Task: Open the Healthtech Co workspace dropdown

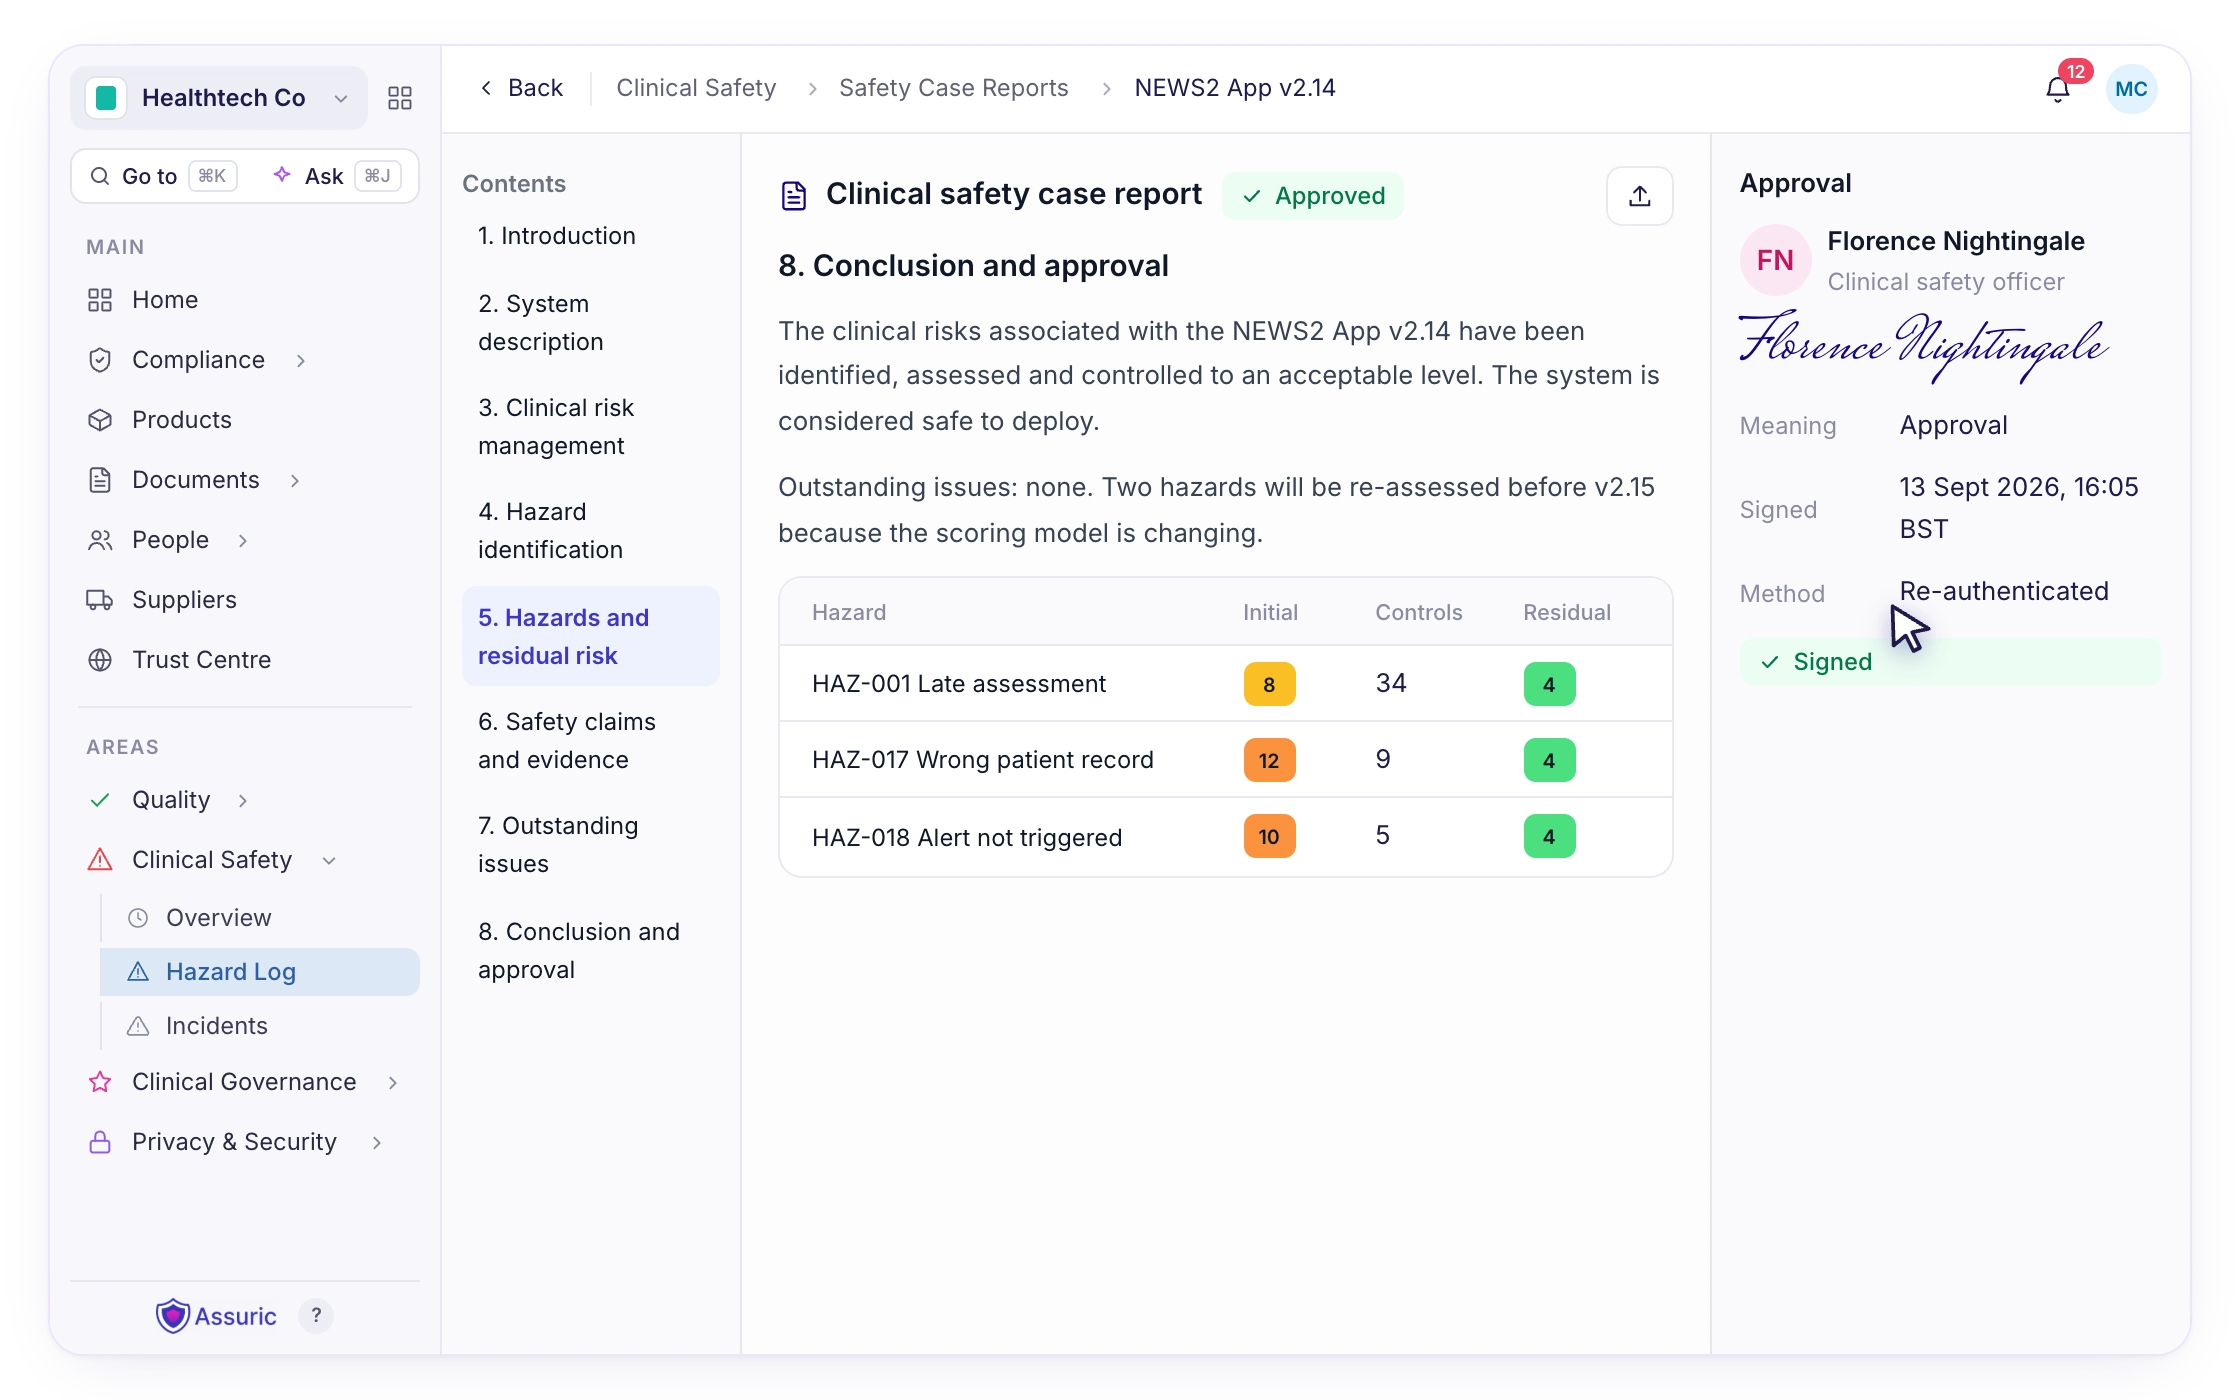Action: coord(219,98)
